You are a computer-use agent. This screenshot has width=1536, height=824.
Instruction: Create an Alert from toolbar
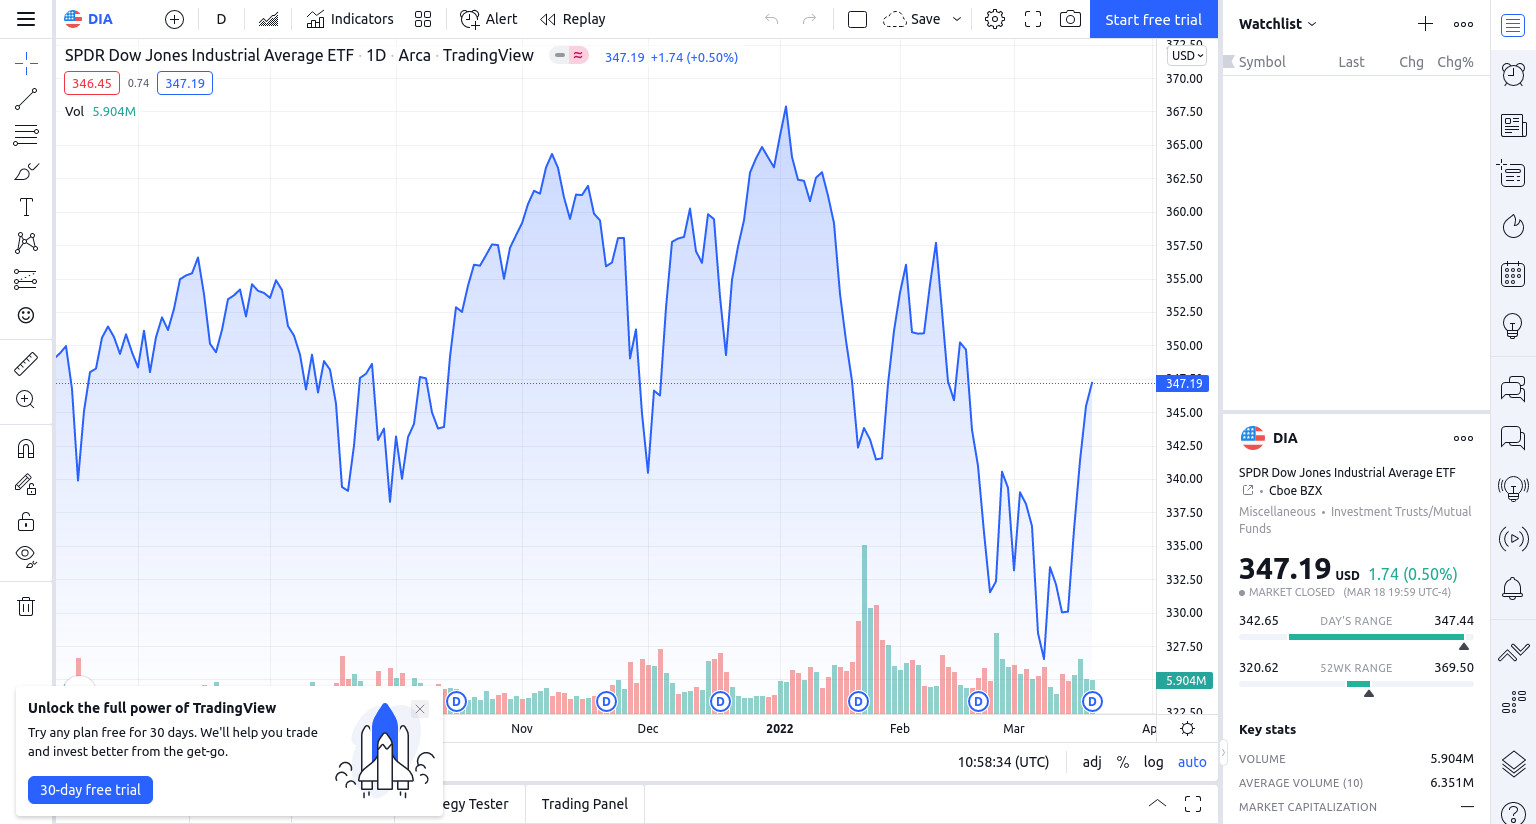tap(489, 19)
